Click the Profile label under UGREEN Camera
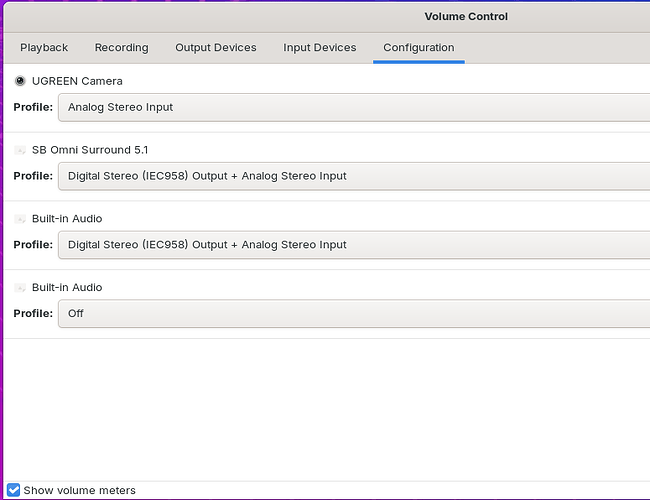 pos(33,107)
